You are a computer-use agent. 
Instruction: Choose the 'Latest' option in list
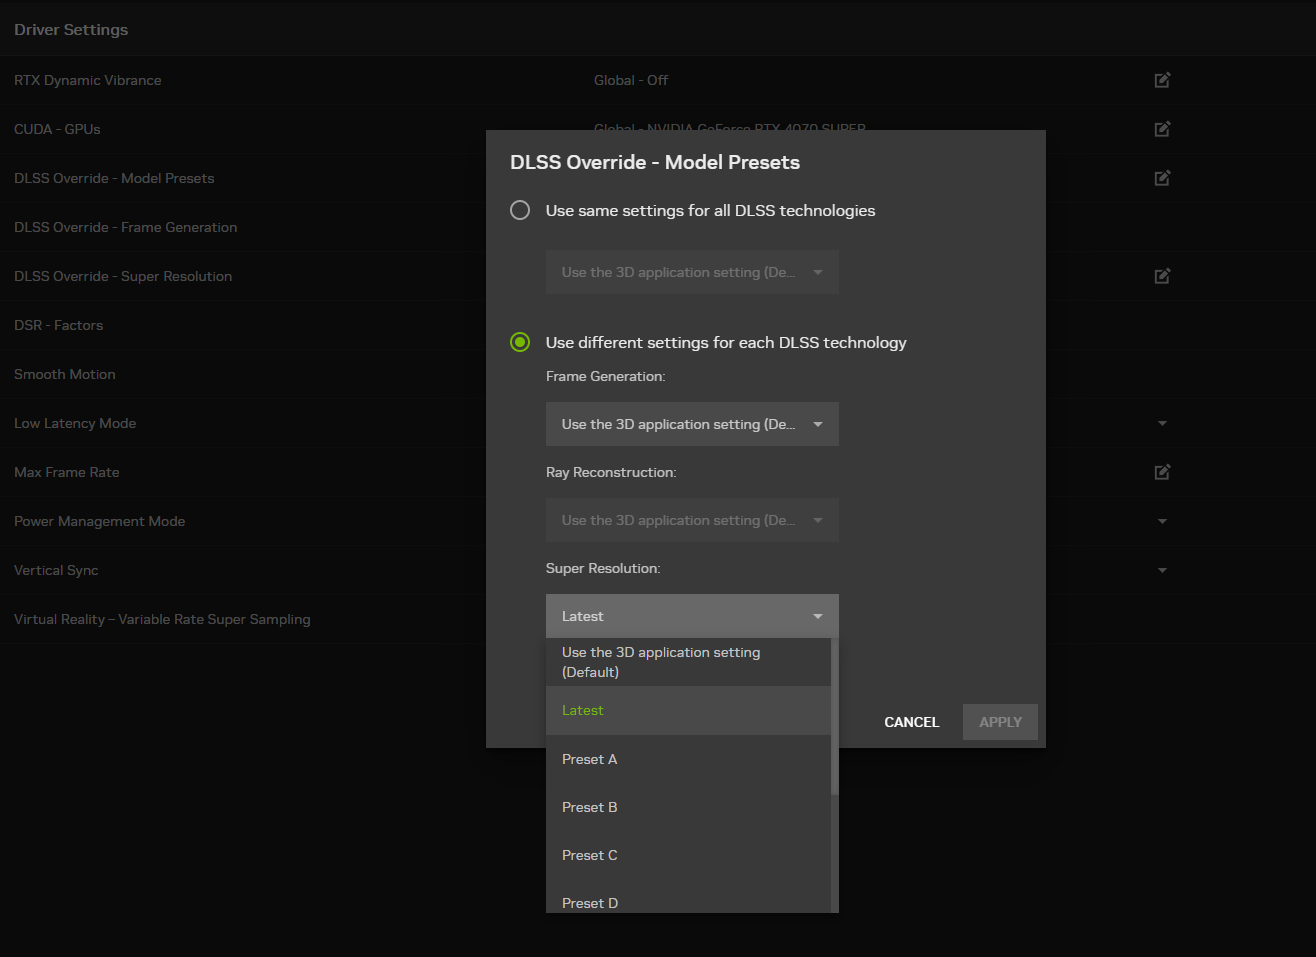click(688, 710)
